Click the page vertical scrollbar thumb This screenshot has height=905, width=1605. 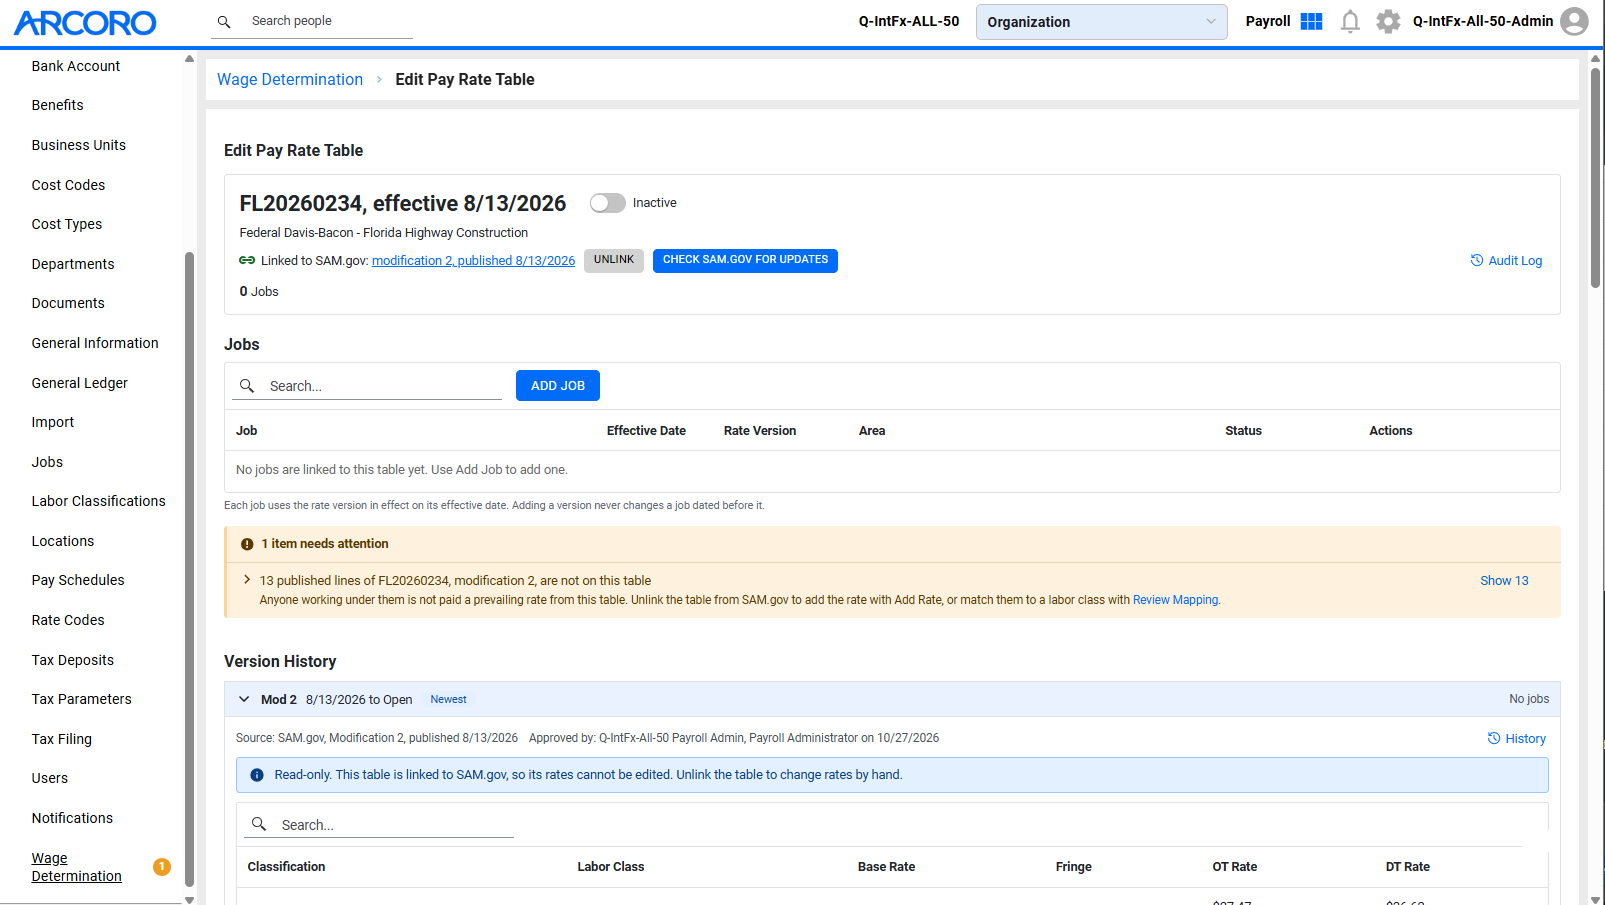1596,178
